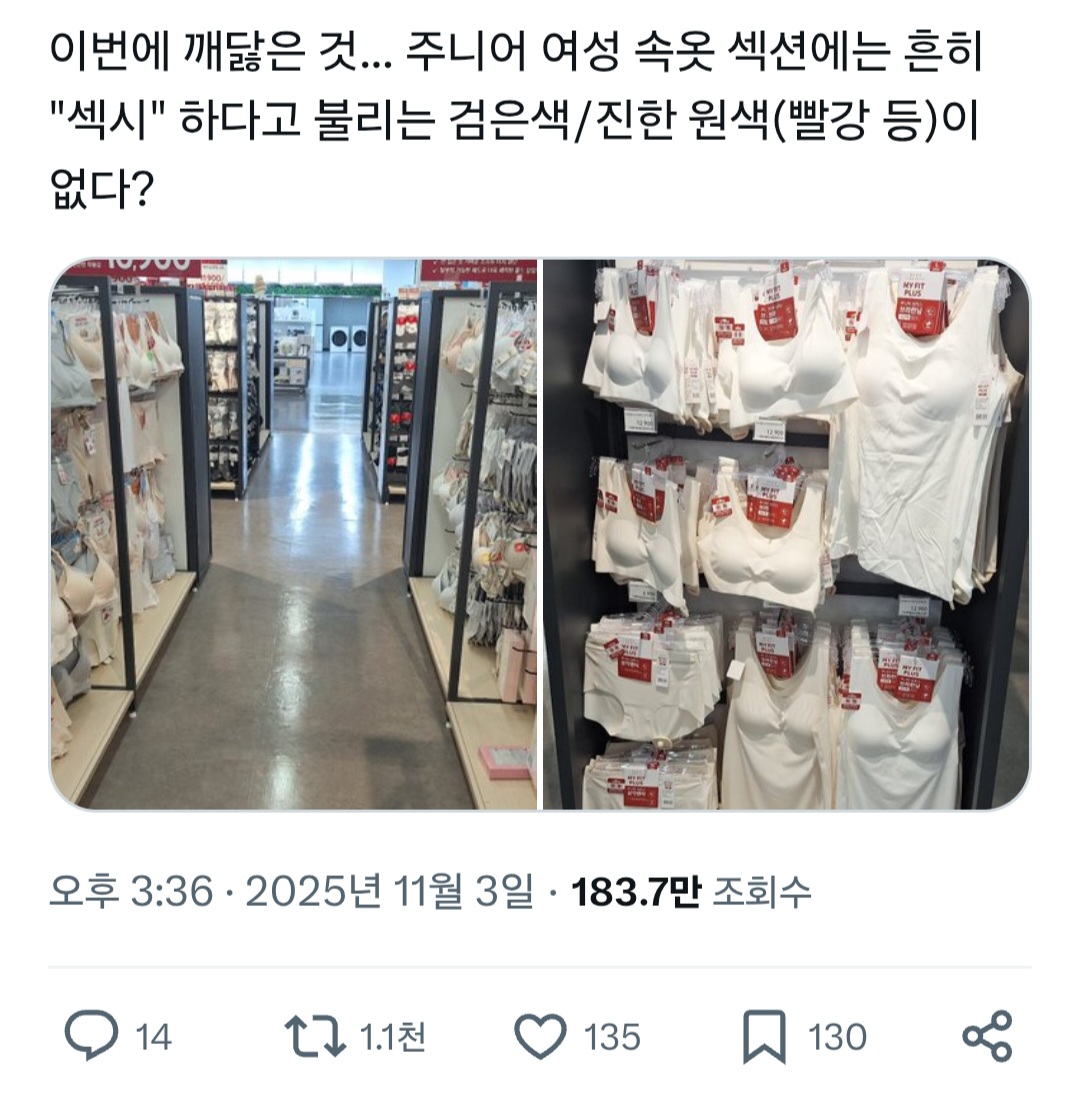Click the reply count 14
1080x1100 pixels.
tap(153, 1037)
